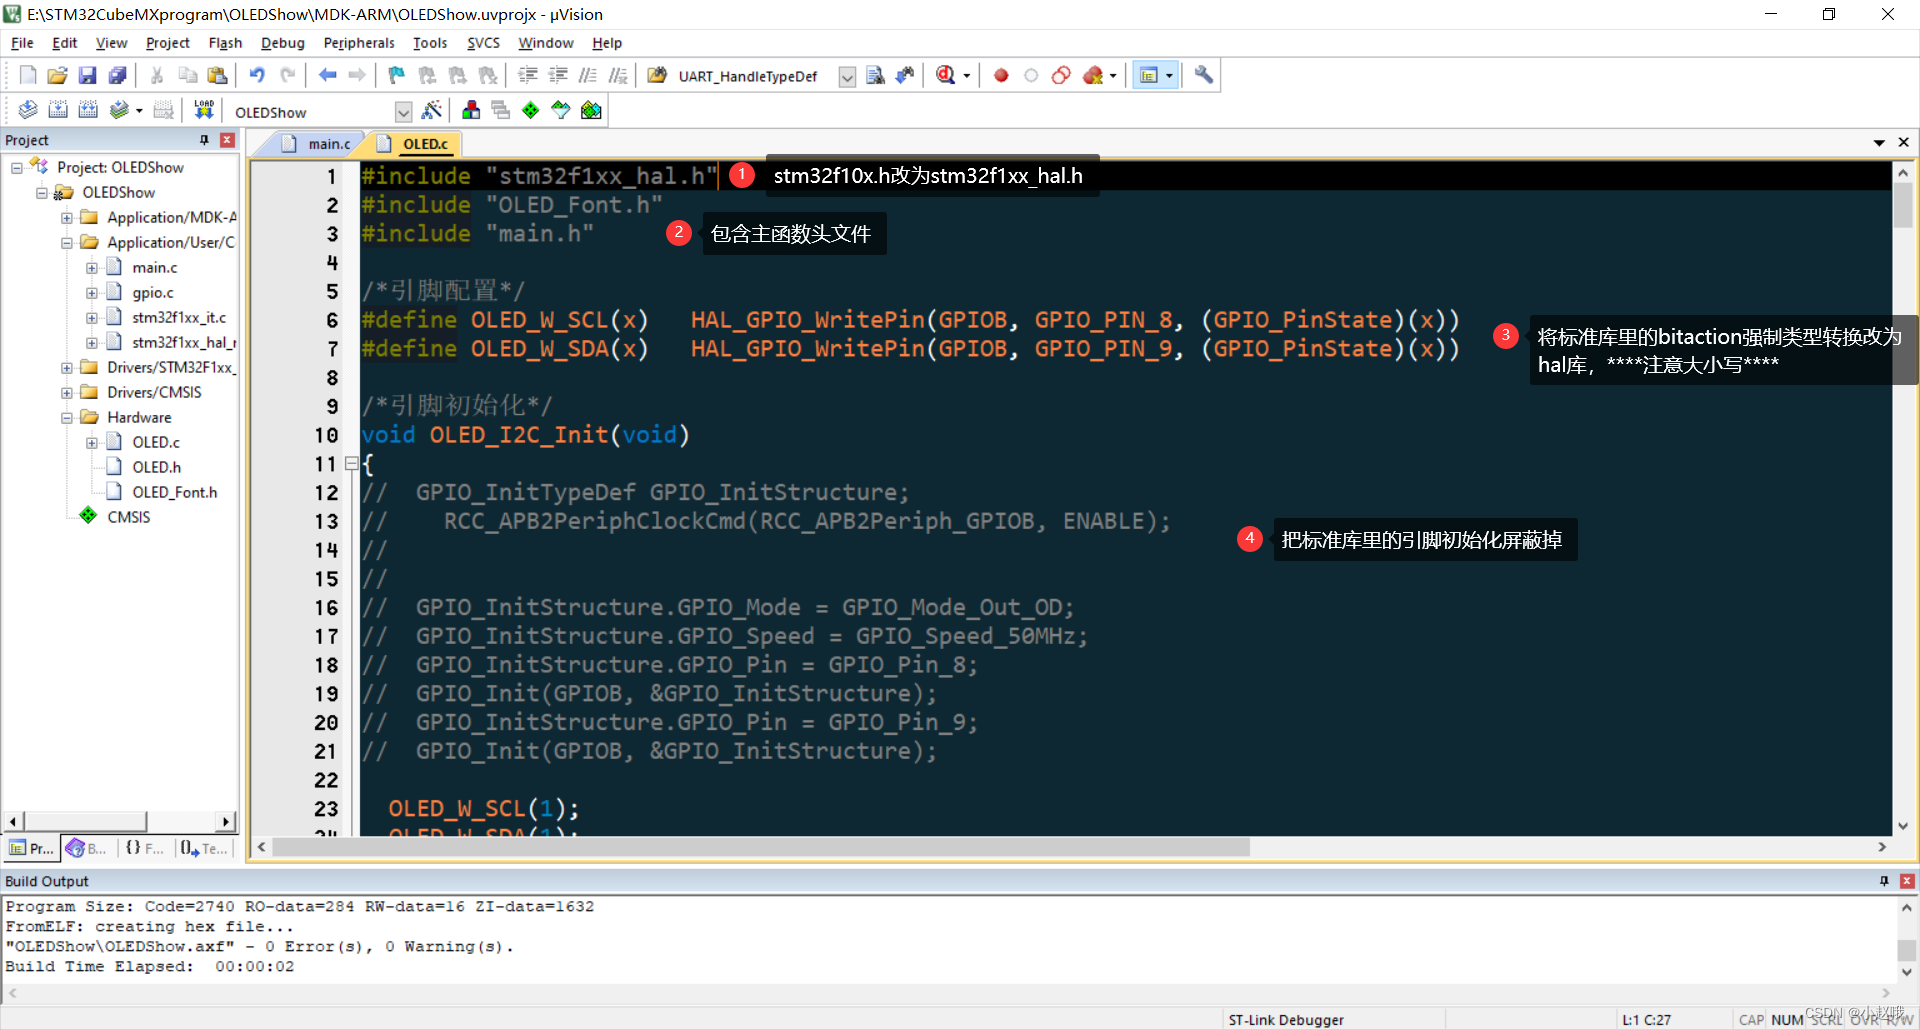Insert a breakpoint with the red circle icon

(x=1001, y=75)
